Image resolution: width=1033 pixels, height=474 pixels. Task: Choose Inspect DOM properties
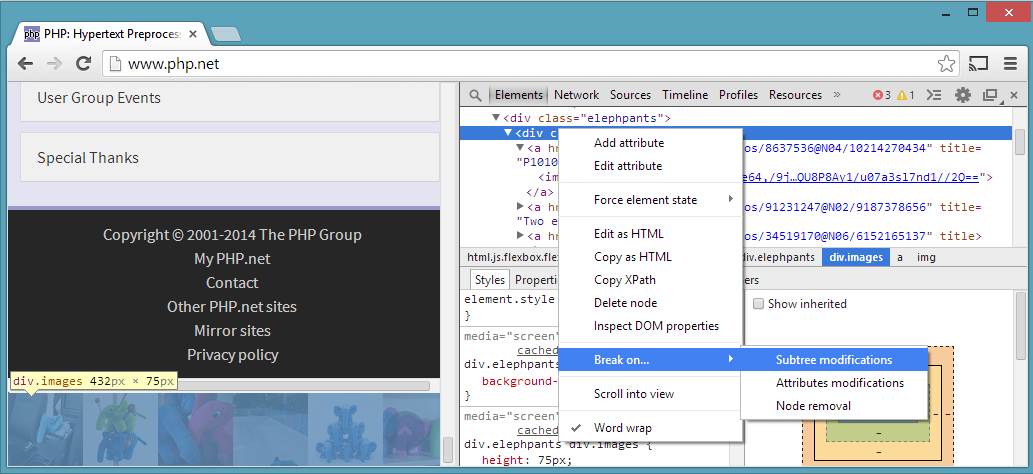pos(651,326)
